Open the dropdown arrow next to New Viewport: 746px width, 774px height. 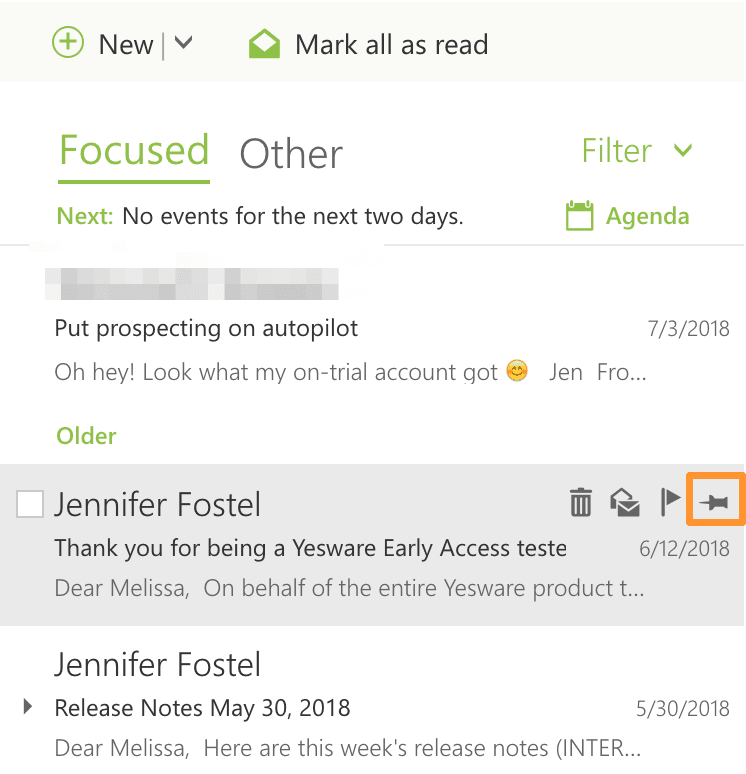(x=183, y=44)
